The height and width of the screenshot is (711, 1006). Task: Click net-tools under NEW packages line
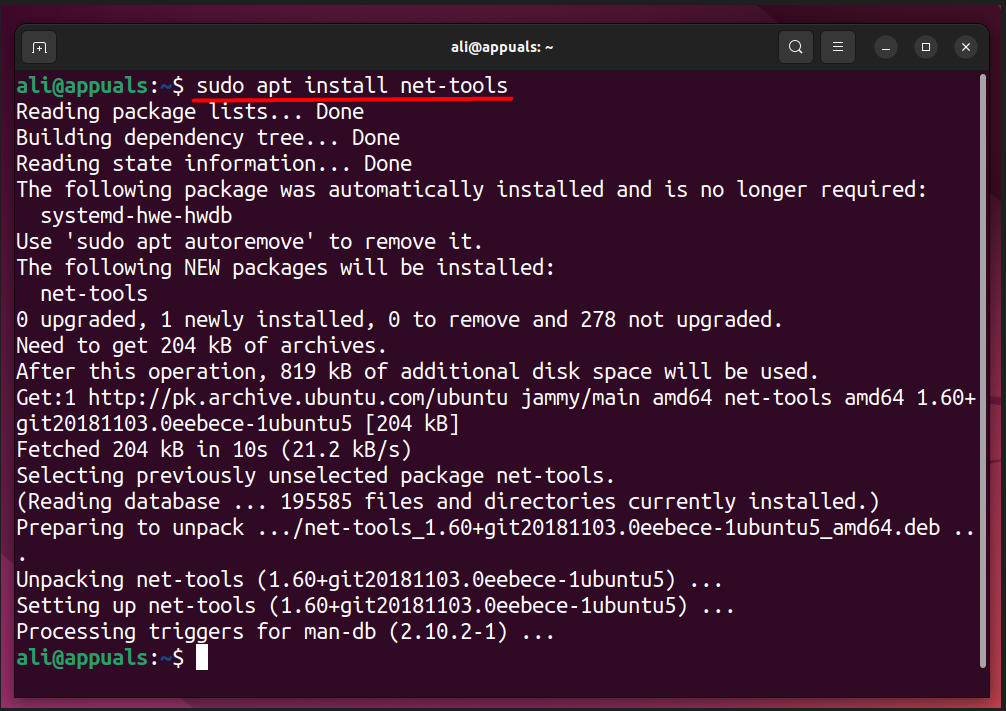click(94, 294)
